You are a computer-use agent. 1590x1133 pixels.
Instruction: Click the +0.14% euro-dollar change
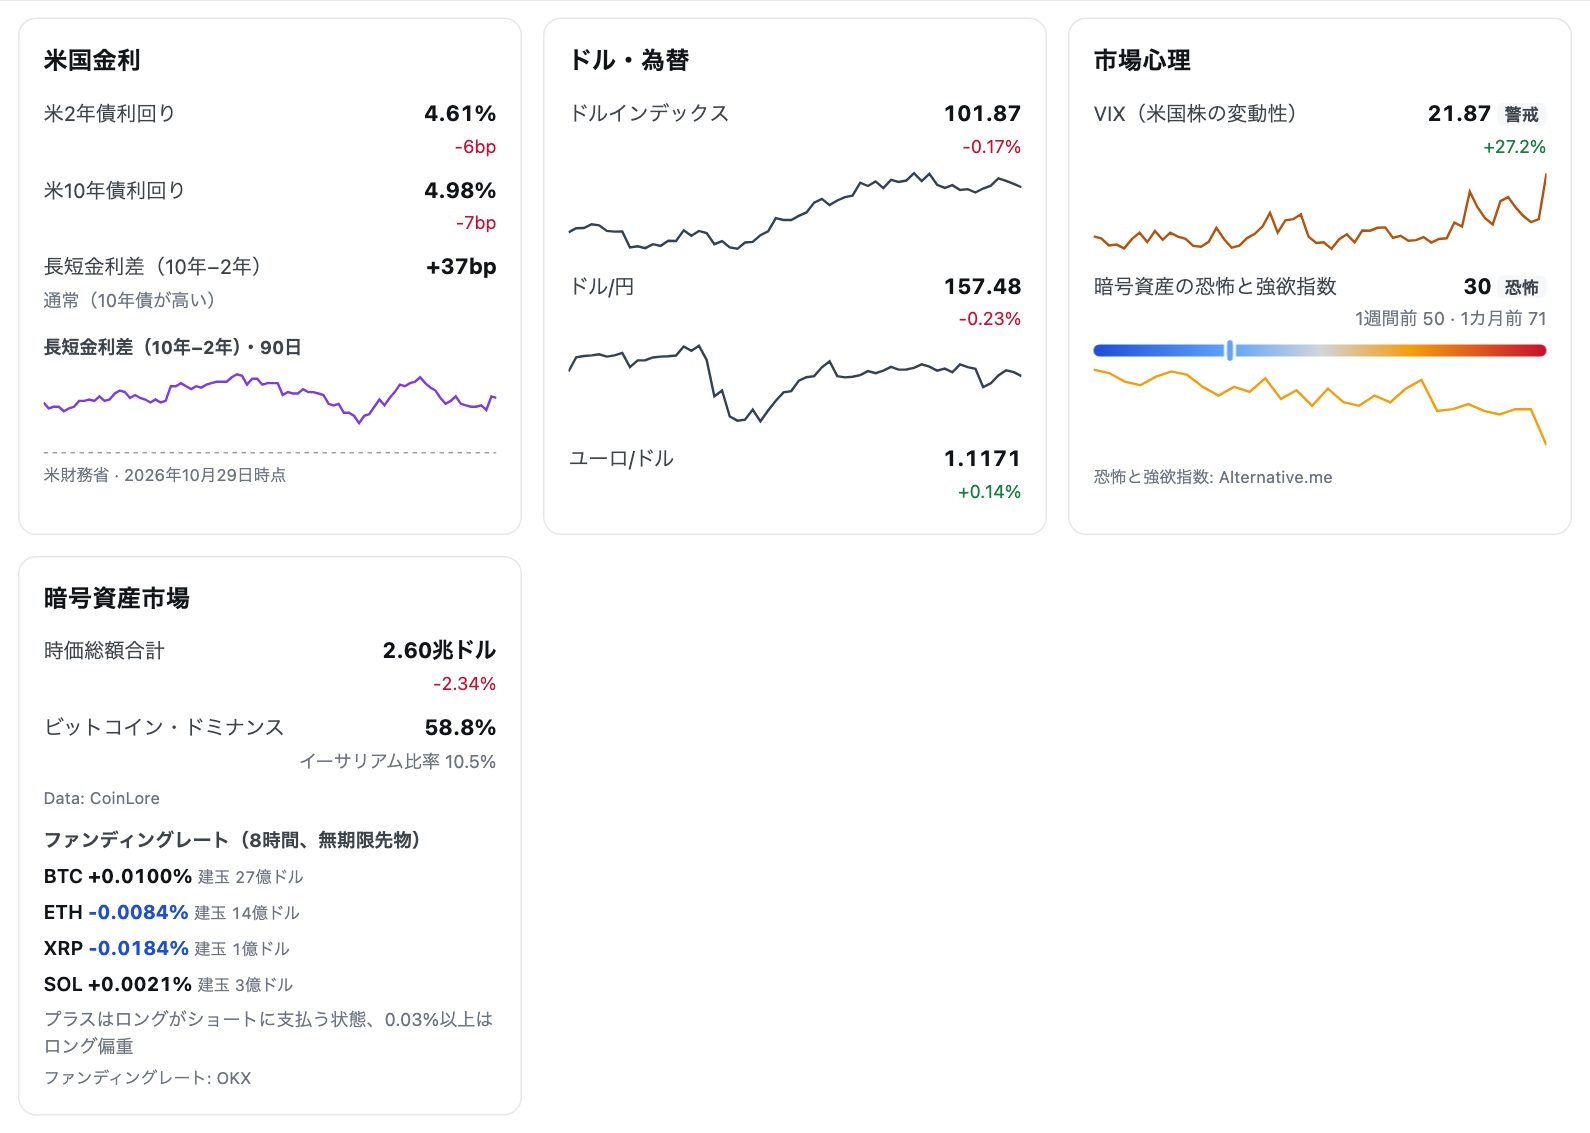989,491
